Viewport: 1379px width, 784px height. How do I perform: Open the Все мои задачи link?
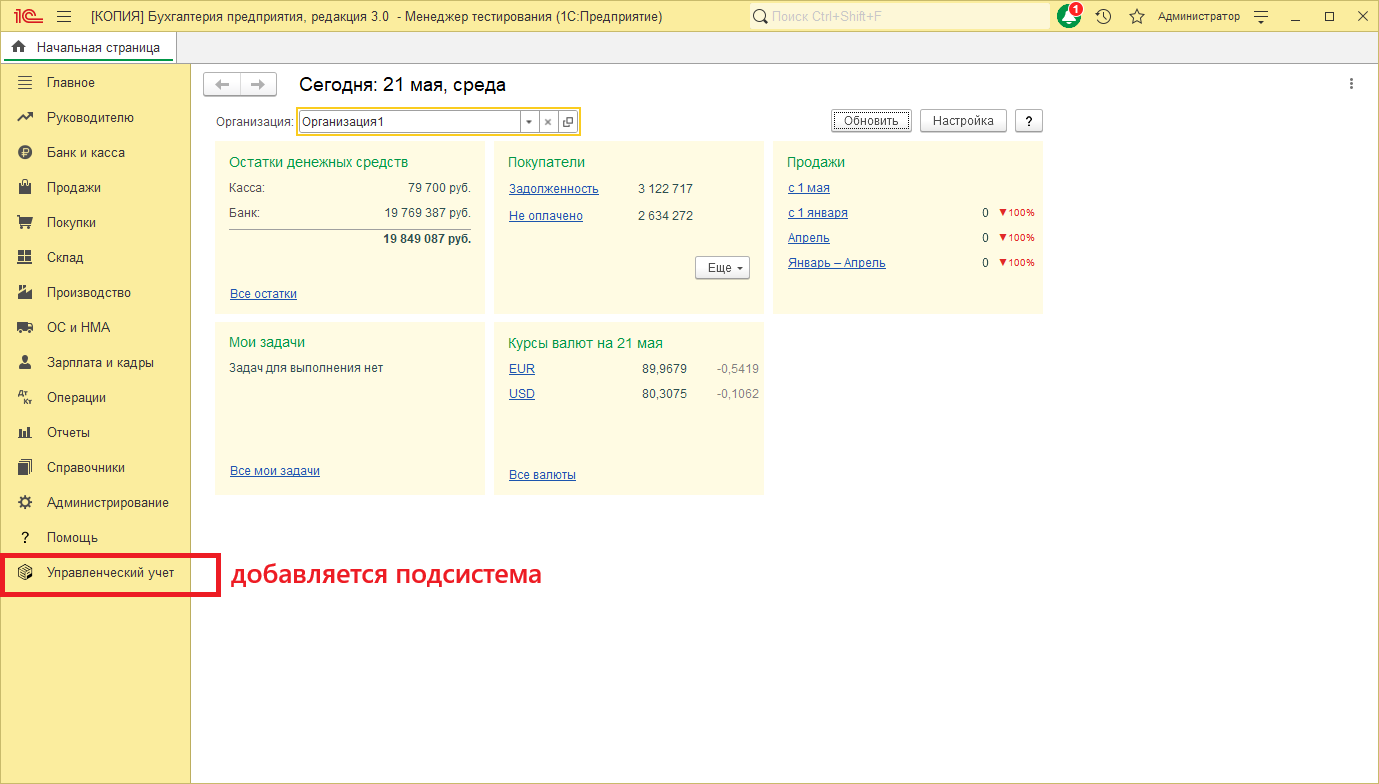(x=275, y=471)
